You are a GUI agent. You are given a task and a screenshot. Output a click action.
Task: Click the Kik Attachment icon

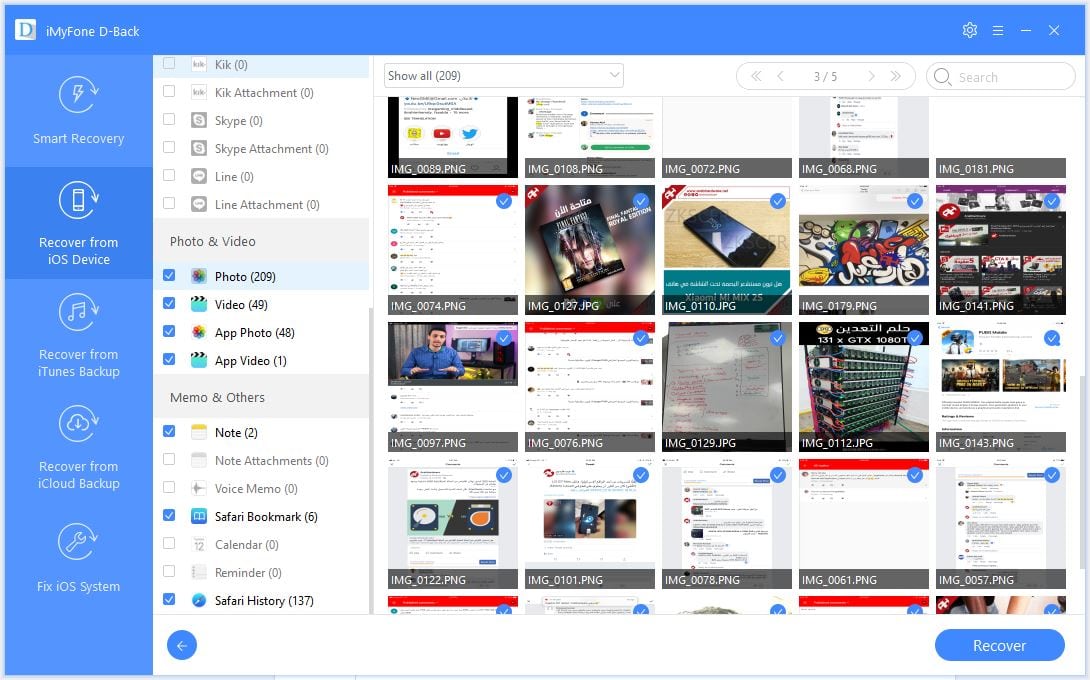(199, 92)
